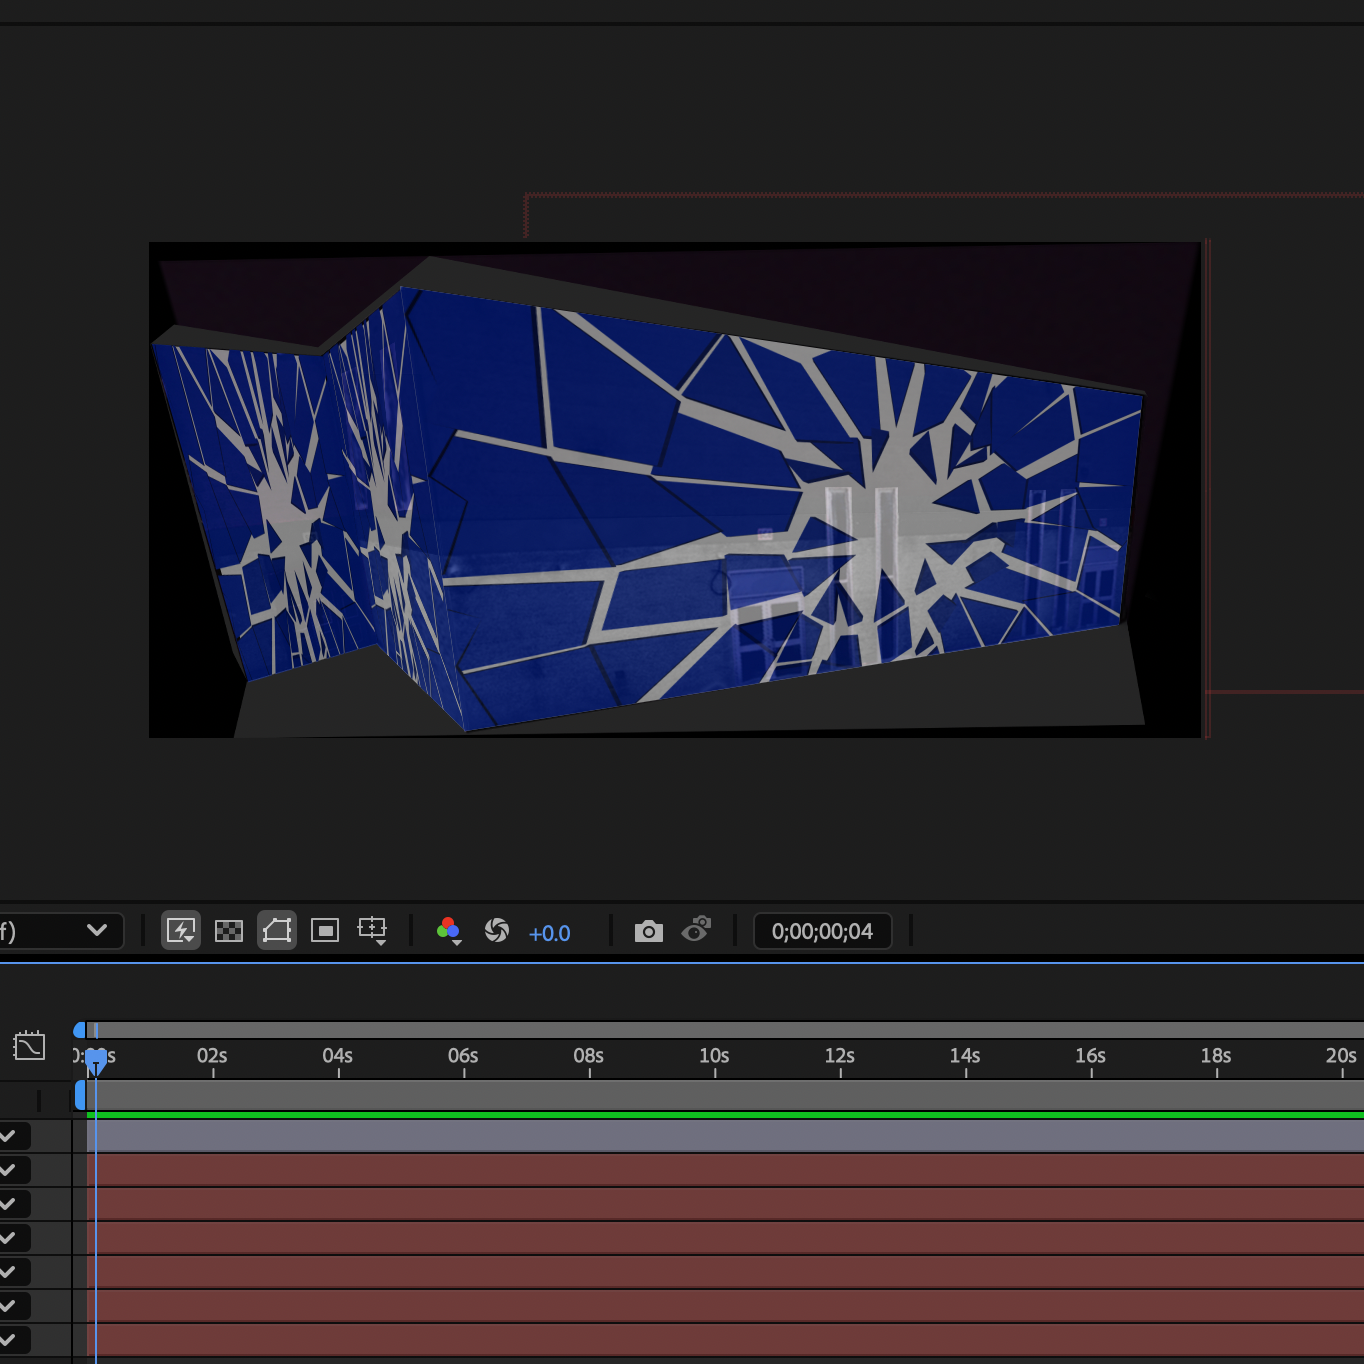Open the Graph Editor
The height and width of the screenshot is (1364, 1364).
(x=28, y=1046)
